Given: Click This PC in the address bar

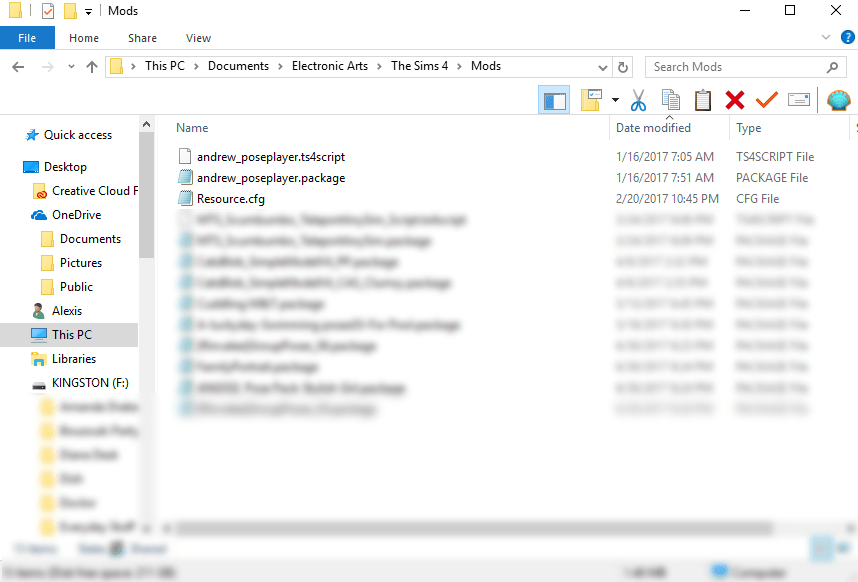Looking at the screenshot, I should pos(165,66).
